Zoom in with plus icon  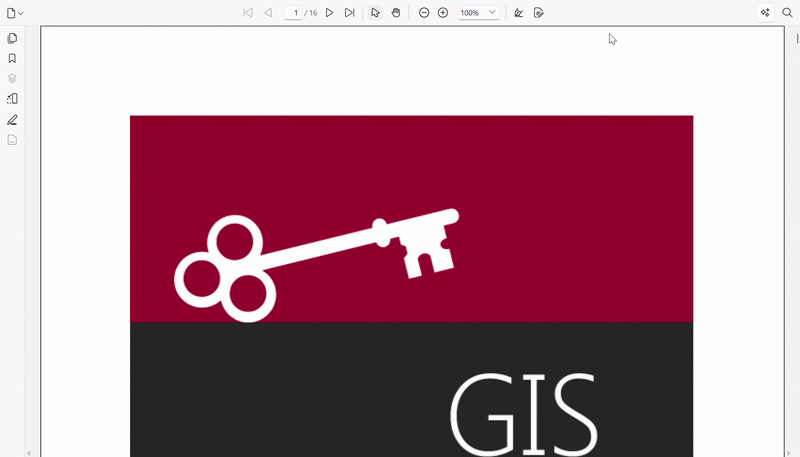click(x=443, y=13)
